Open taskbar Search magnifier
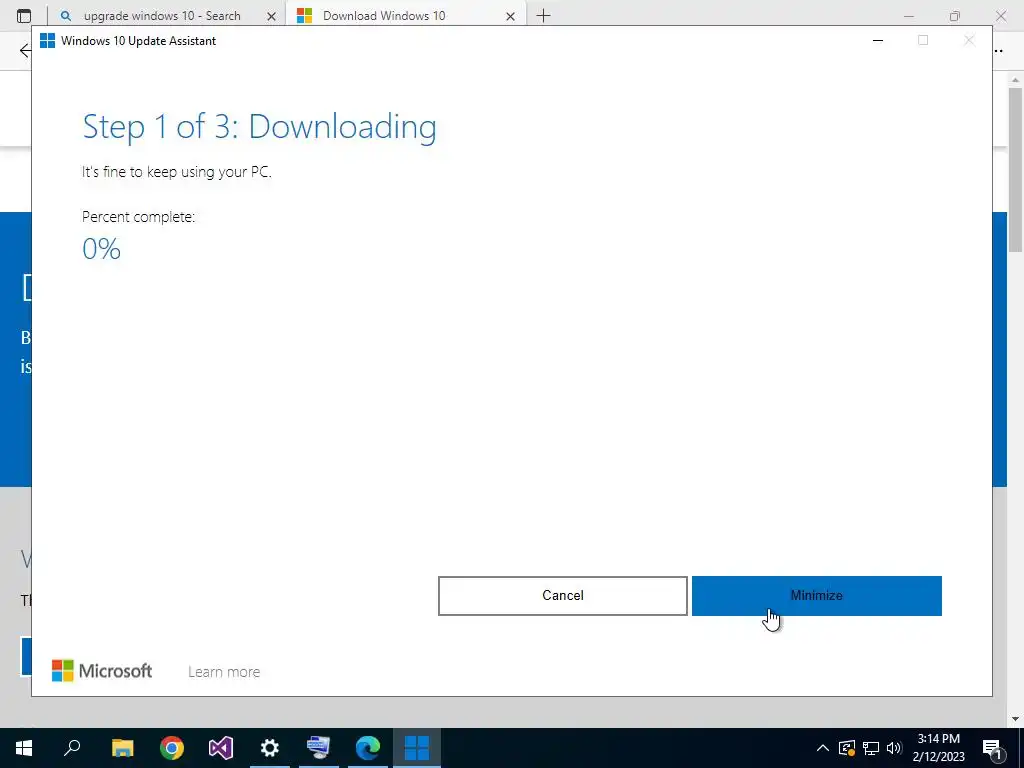This screenshot has height=768, width=1024. [x=72, y=748]
